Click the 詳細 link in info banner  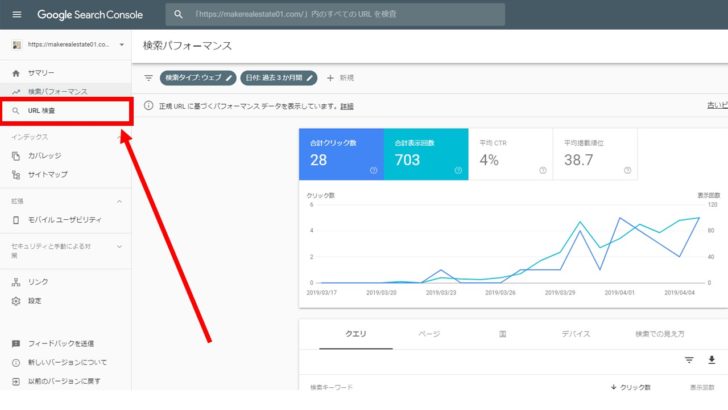click(347, 106)
